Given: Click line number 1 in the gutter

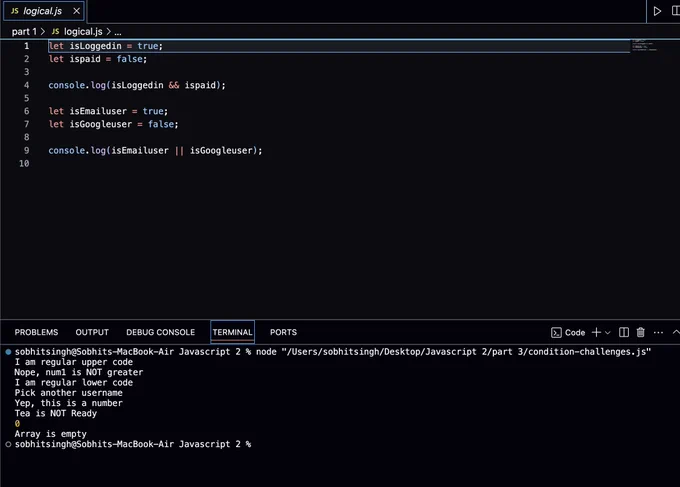Looking at the screenshot, I should 26,46.
